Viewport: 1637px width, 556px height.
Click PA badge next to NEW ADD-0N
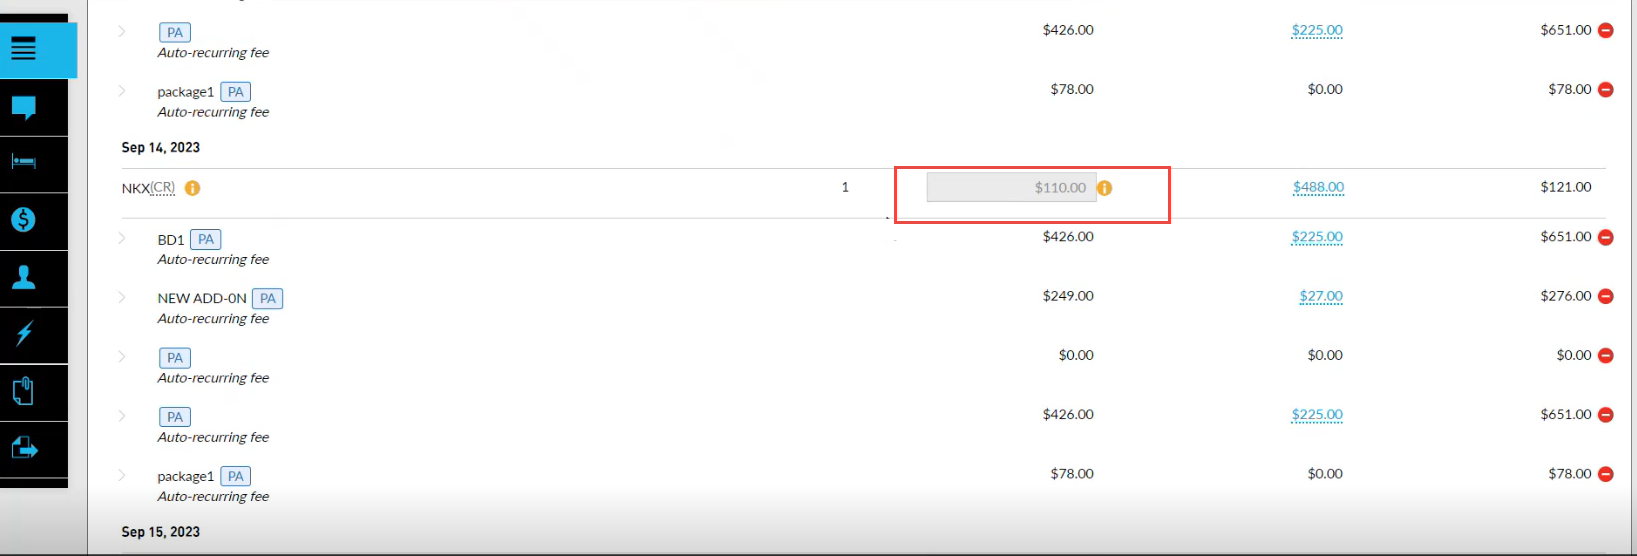pos(267,298)
